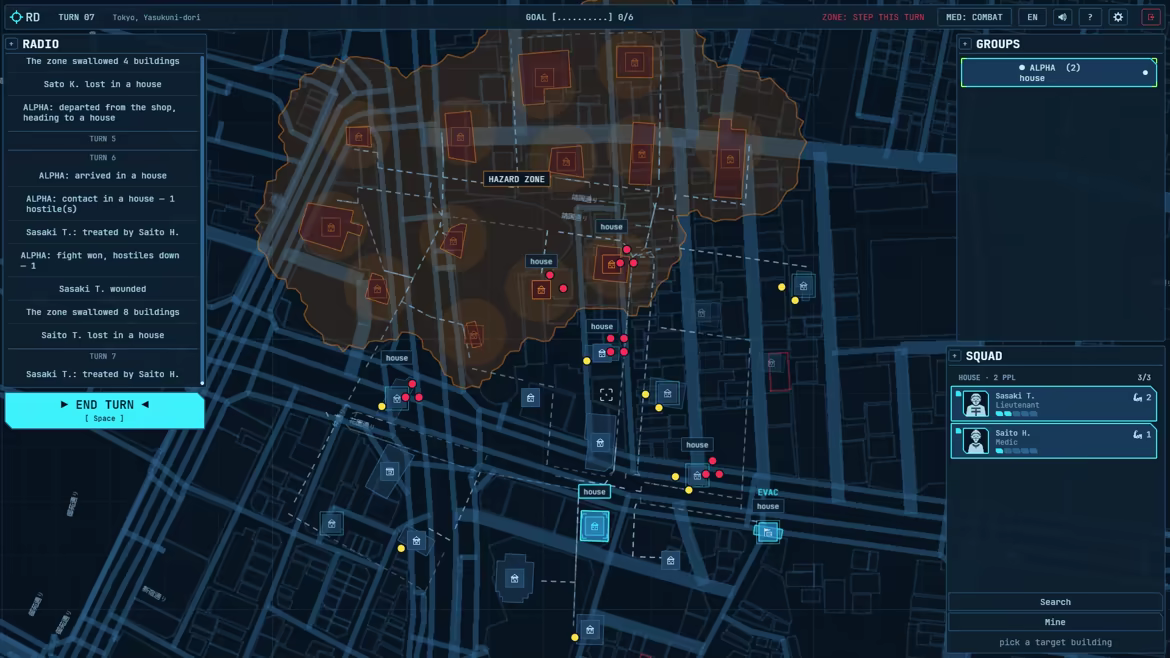Image resolution: width=1170 pixels, height=658 pixels.
Task: Click 'Sato K. lost in a house' entry
Action: pyautogui.click(x=102, y=84)
